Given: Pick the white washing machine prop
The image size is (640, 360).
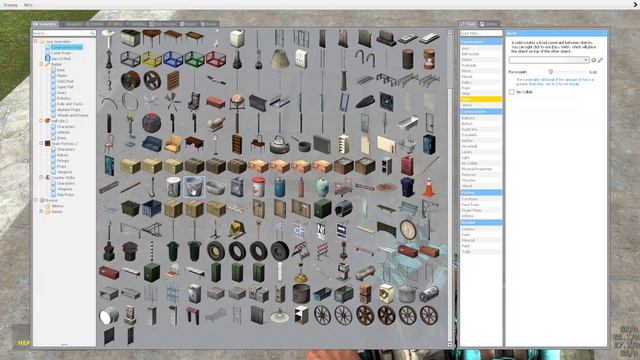Looking at the screenshot, I should click(x=386, y=294).
